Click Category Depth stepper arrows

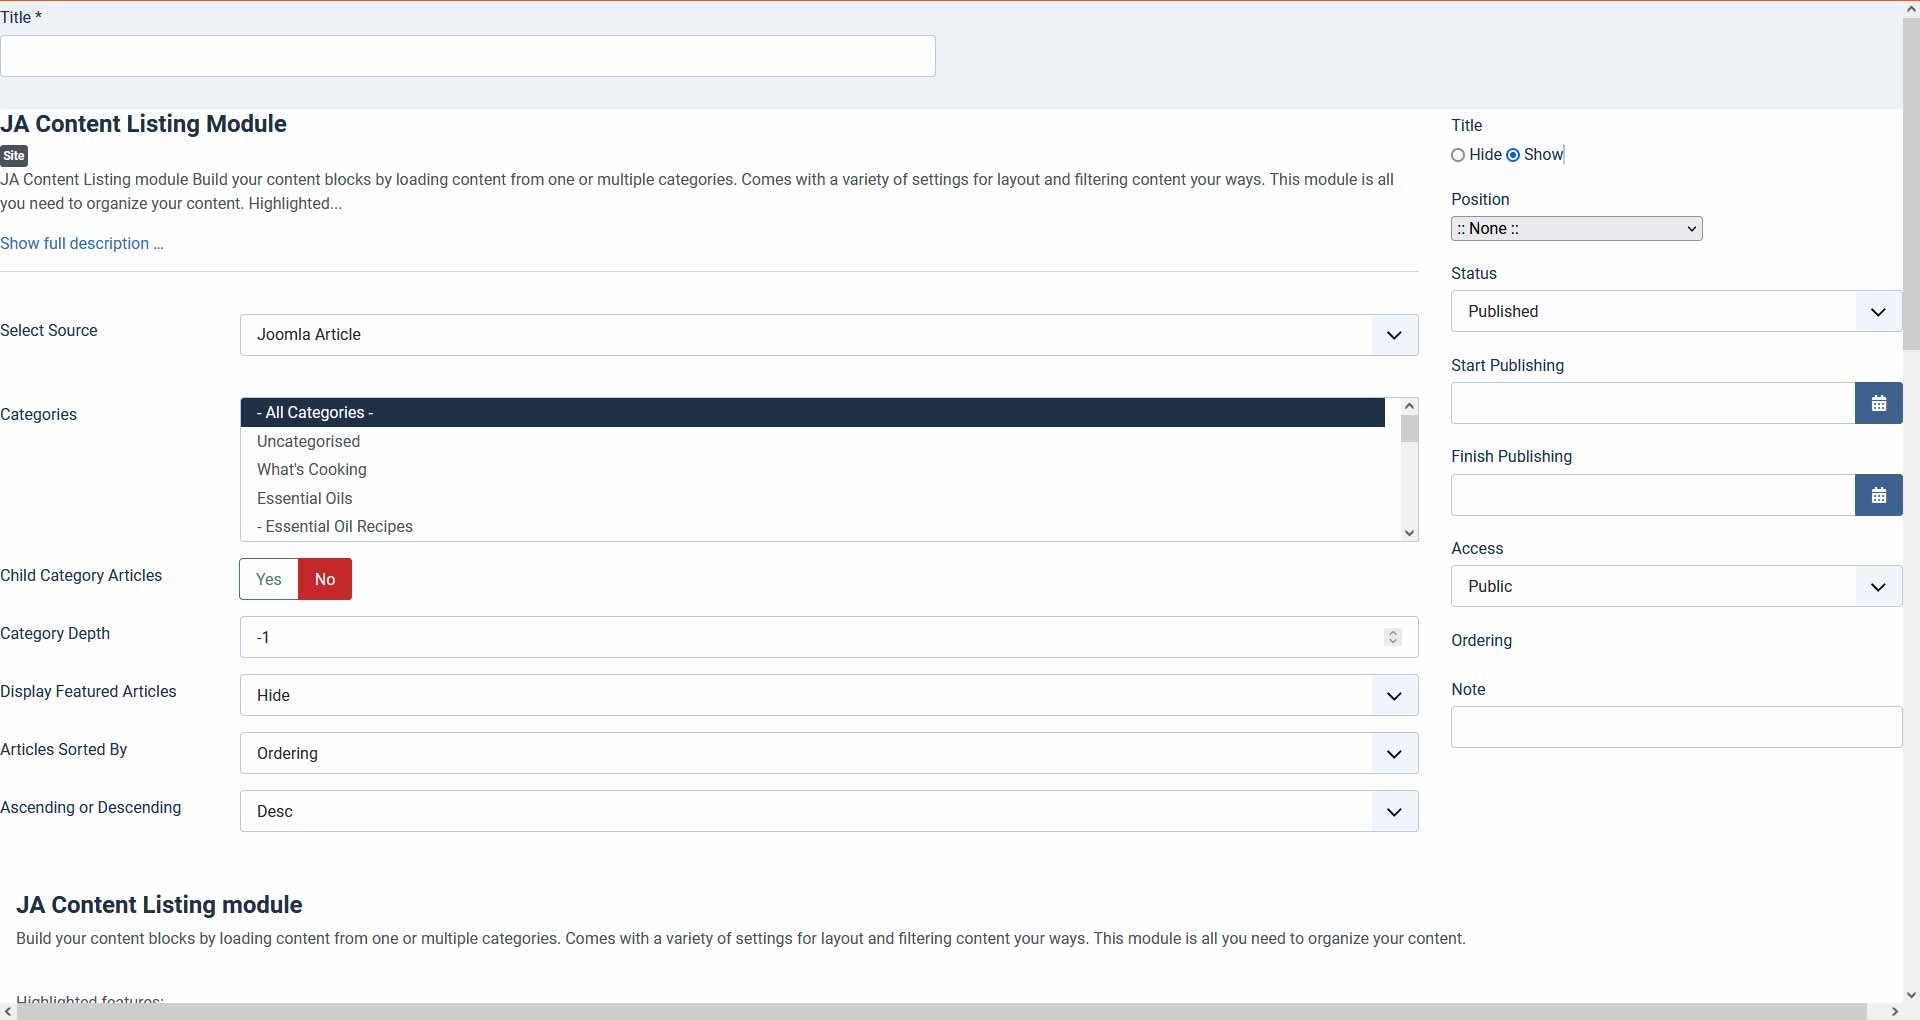[1393, 637]
